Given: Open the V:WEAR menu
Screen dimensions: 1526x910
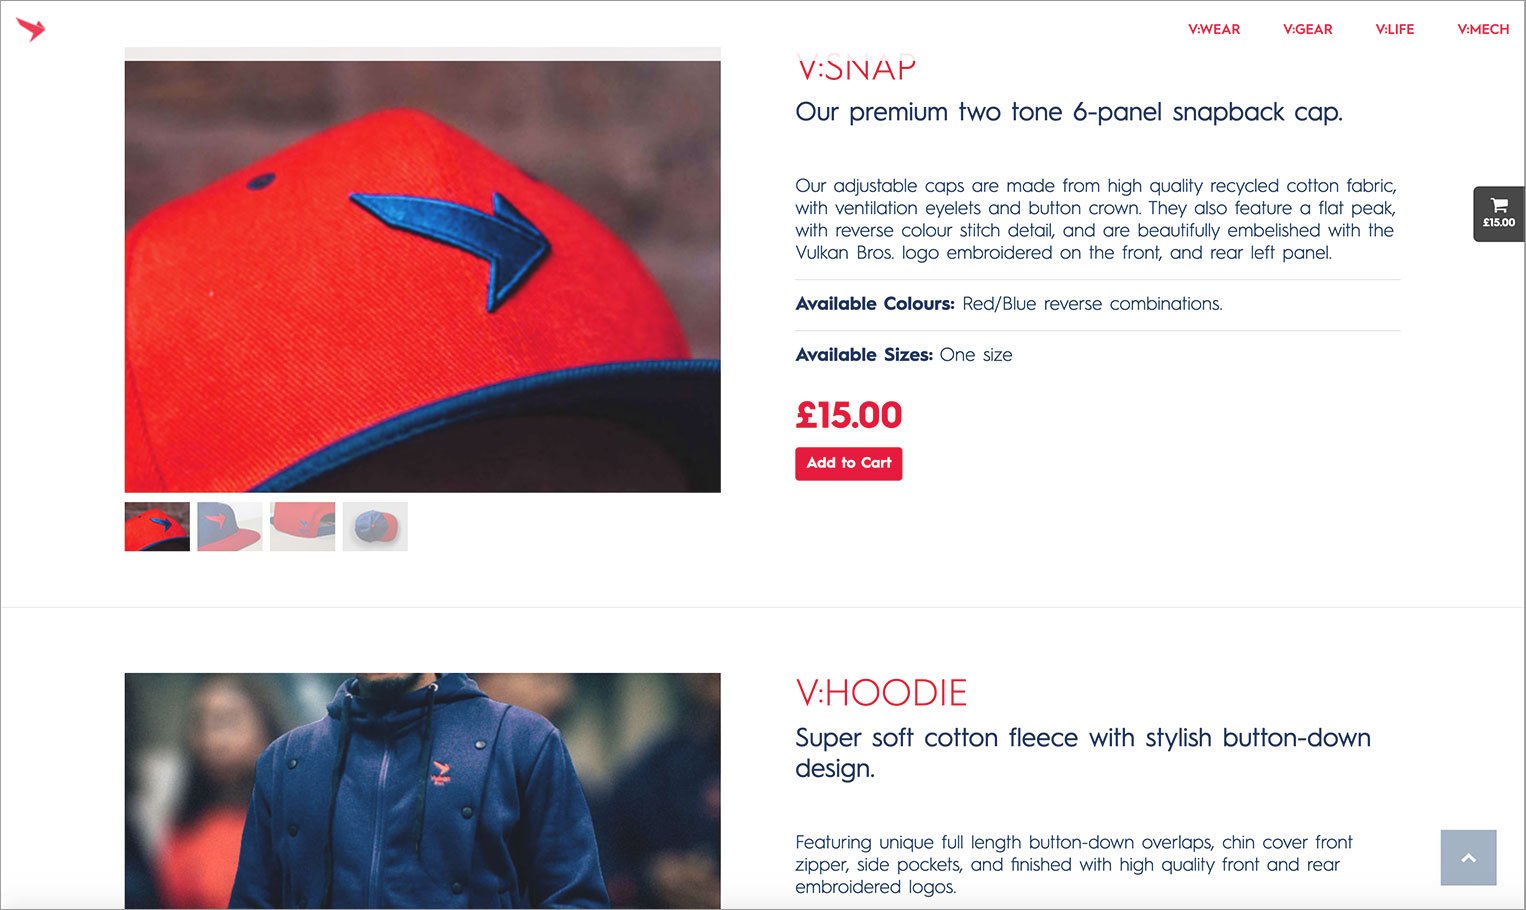Looking at the screenshot, I should [1214, 29].
